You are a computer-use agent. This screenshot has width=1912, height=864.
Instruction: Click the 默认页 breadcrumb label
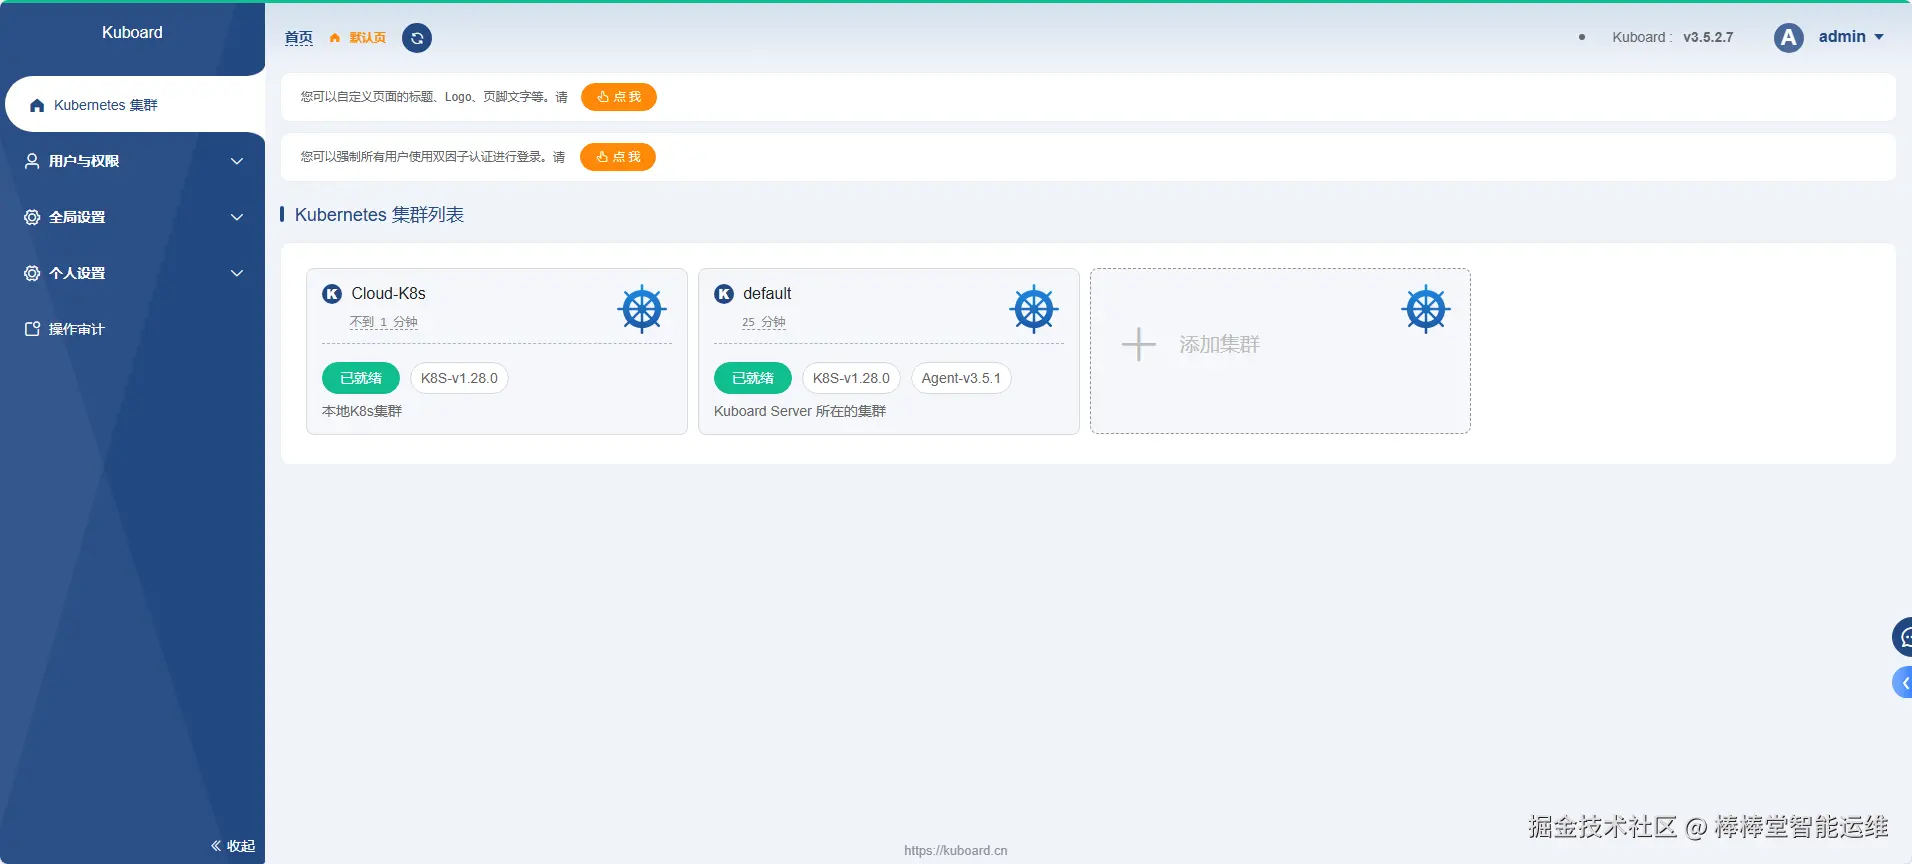pos(367,38)
